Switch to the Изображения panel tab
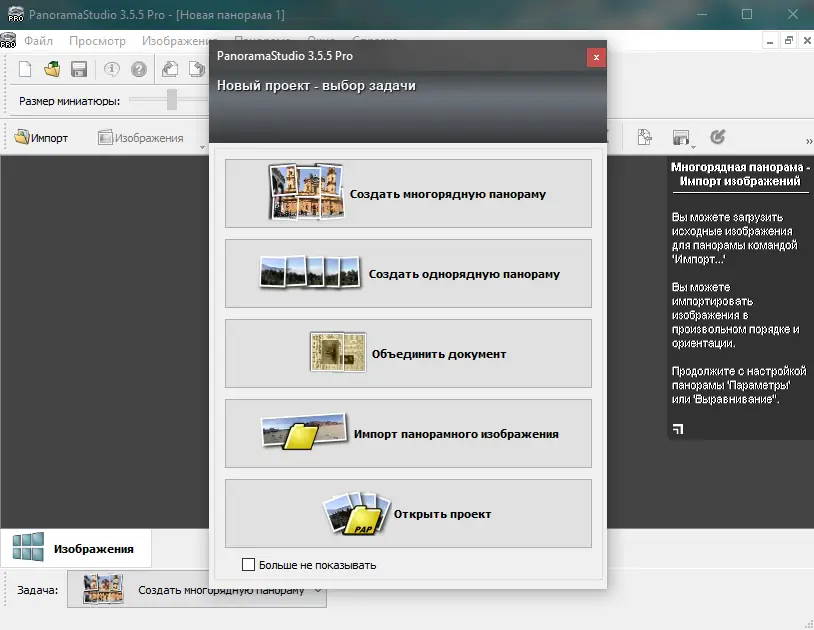This screenshot has height=630, width=814. tap(75, 547)
